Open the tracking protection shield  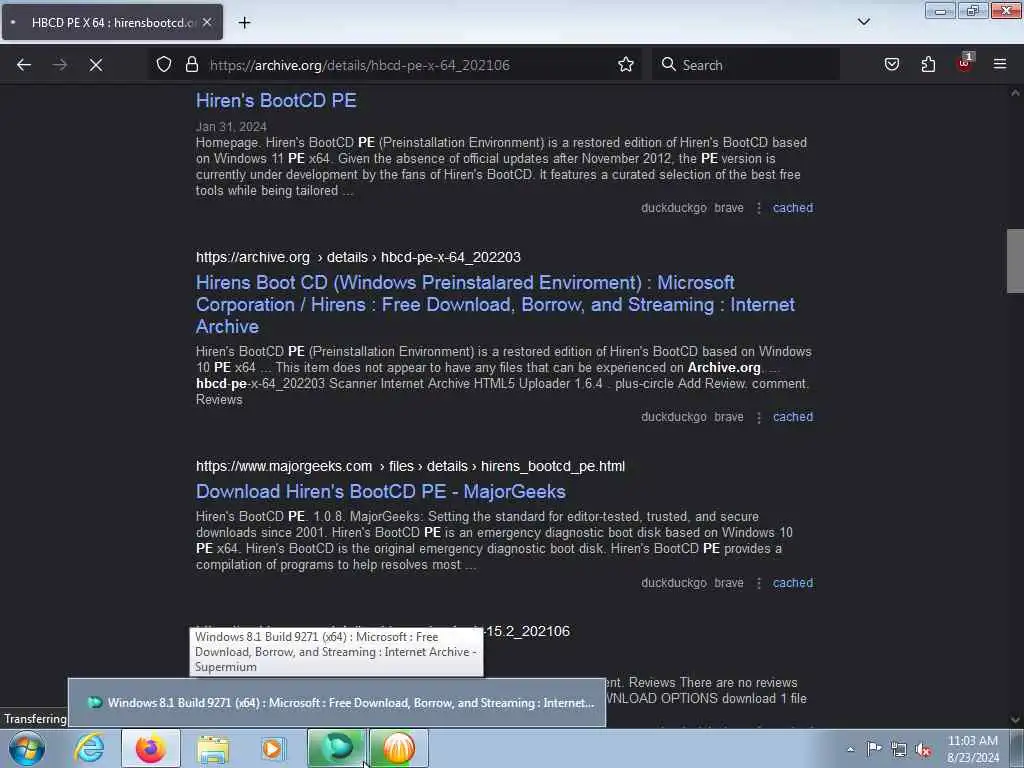(x=164, y=65)
